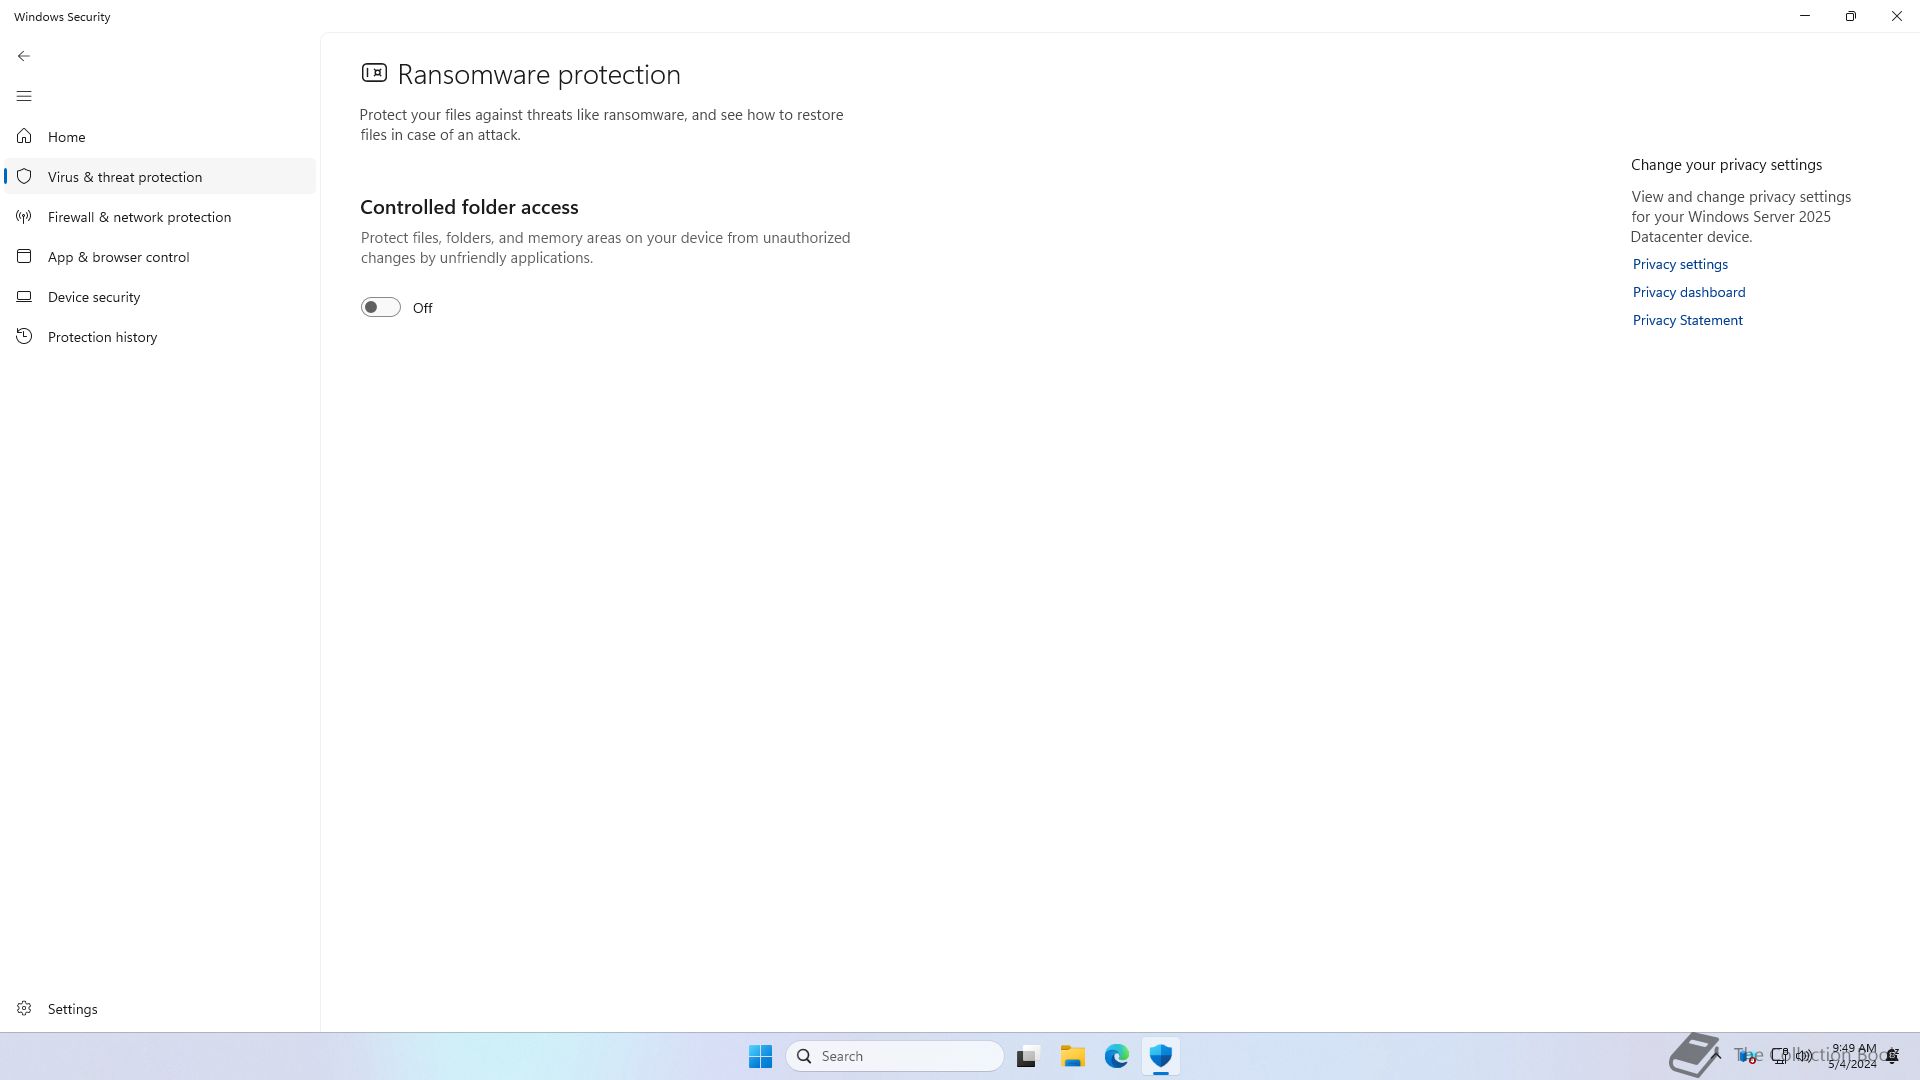This screenshot has height=1080, width=1920.
Task: Click the taskbar Search box
Action: pyautogui.click(x=895, y=1056)
